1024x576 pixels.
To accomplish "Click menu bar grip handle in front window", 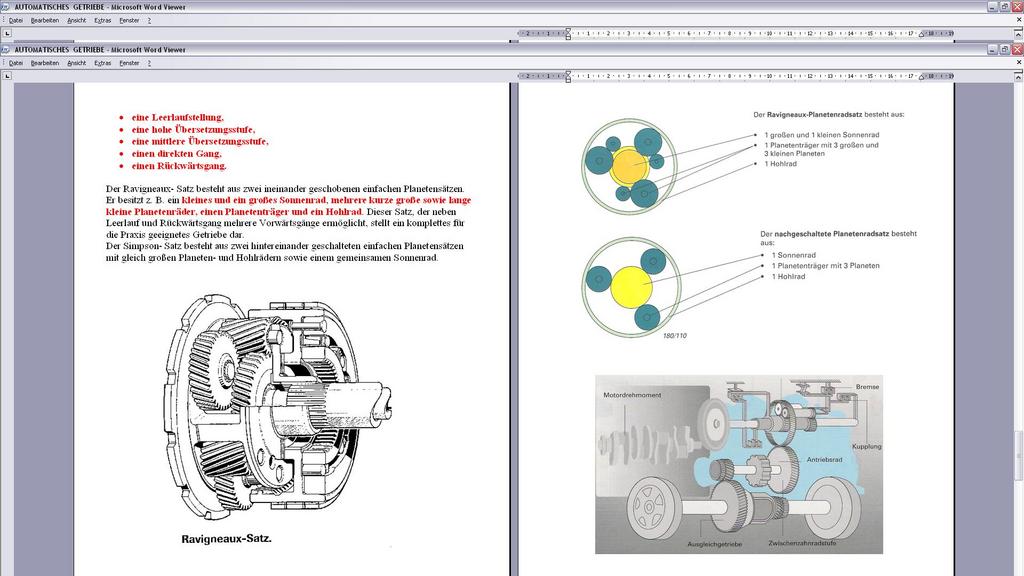I will (3, 63).
